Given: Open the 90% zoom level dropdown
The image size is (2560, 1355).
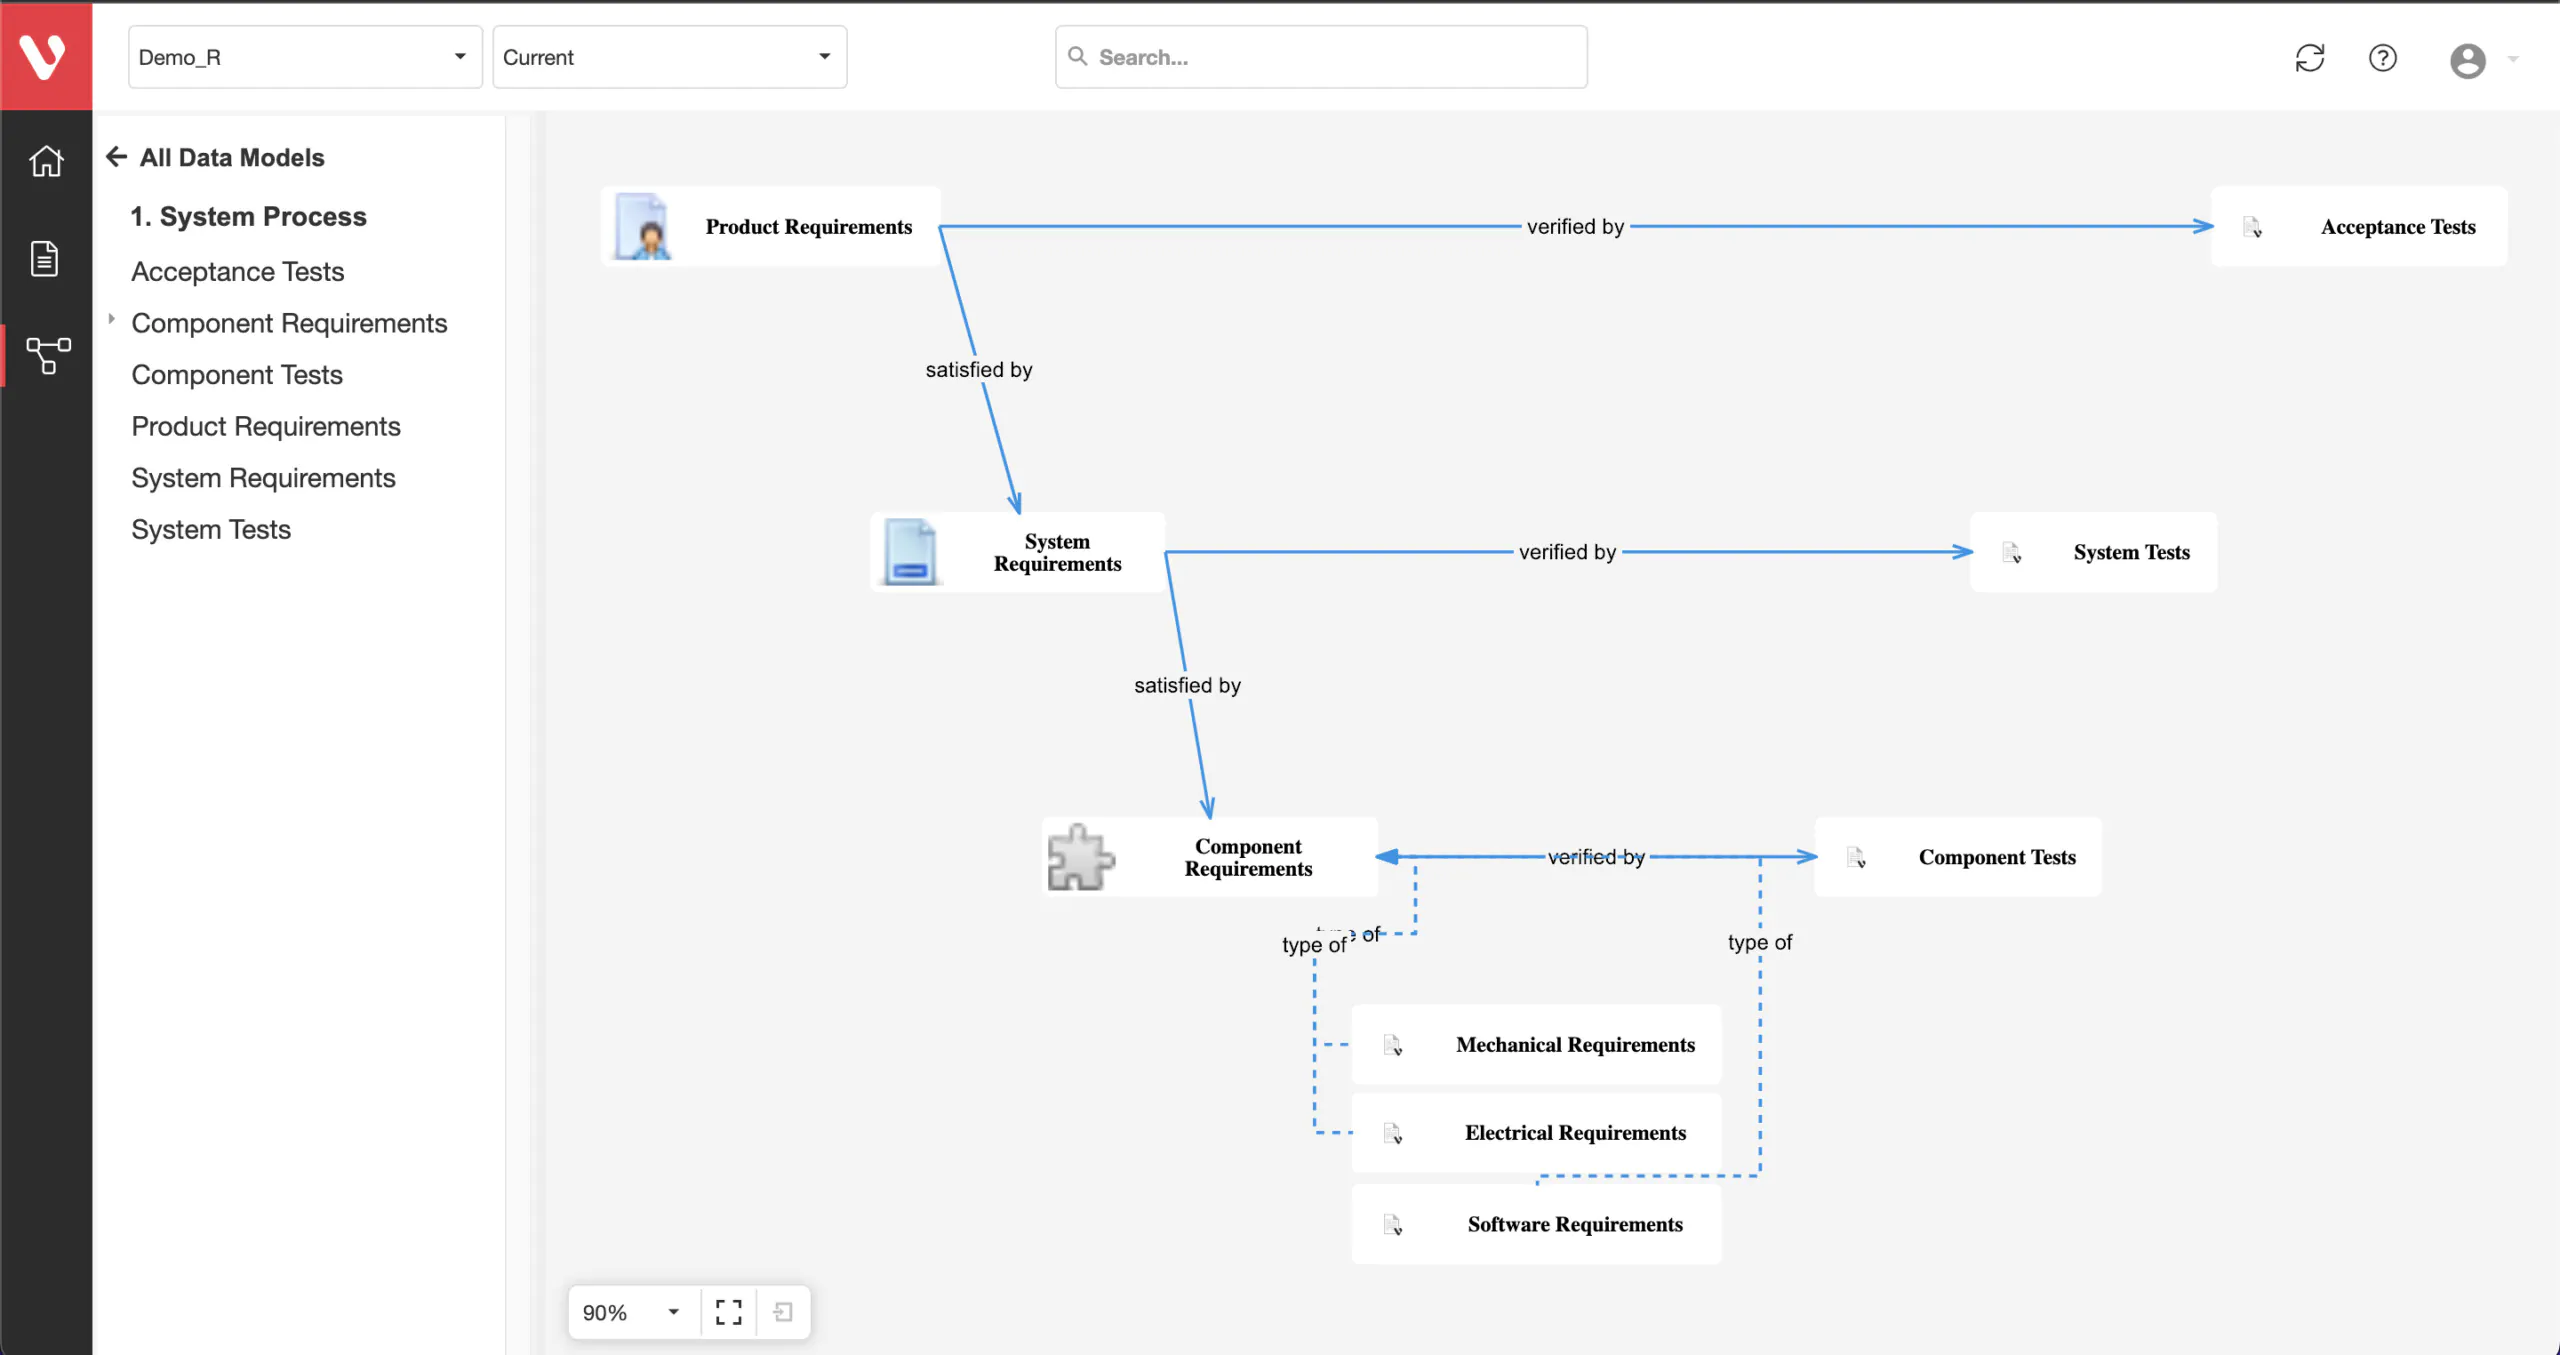Looking at the screenshot, I should pos(632,1312).
